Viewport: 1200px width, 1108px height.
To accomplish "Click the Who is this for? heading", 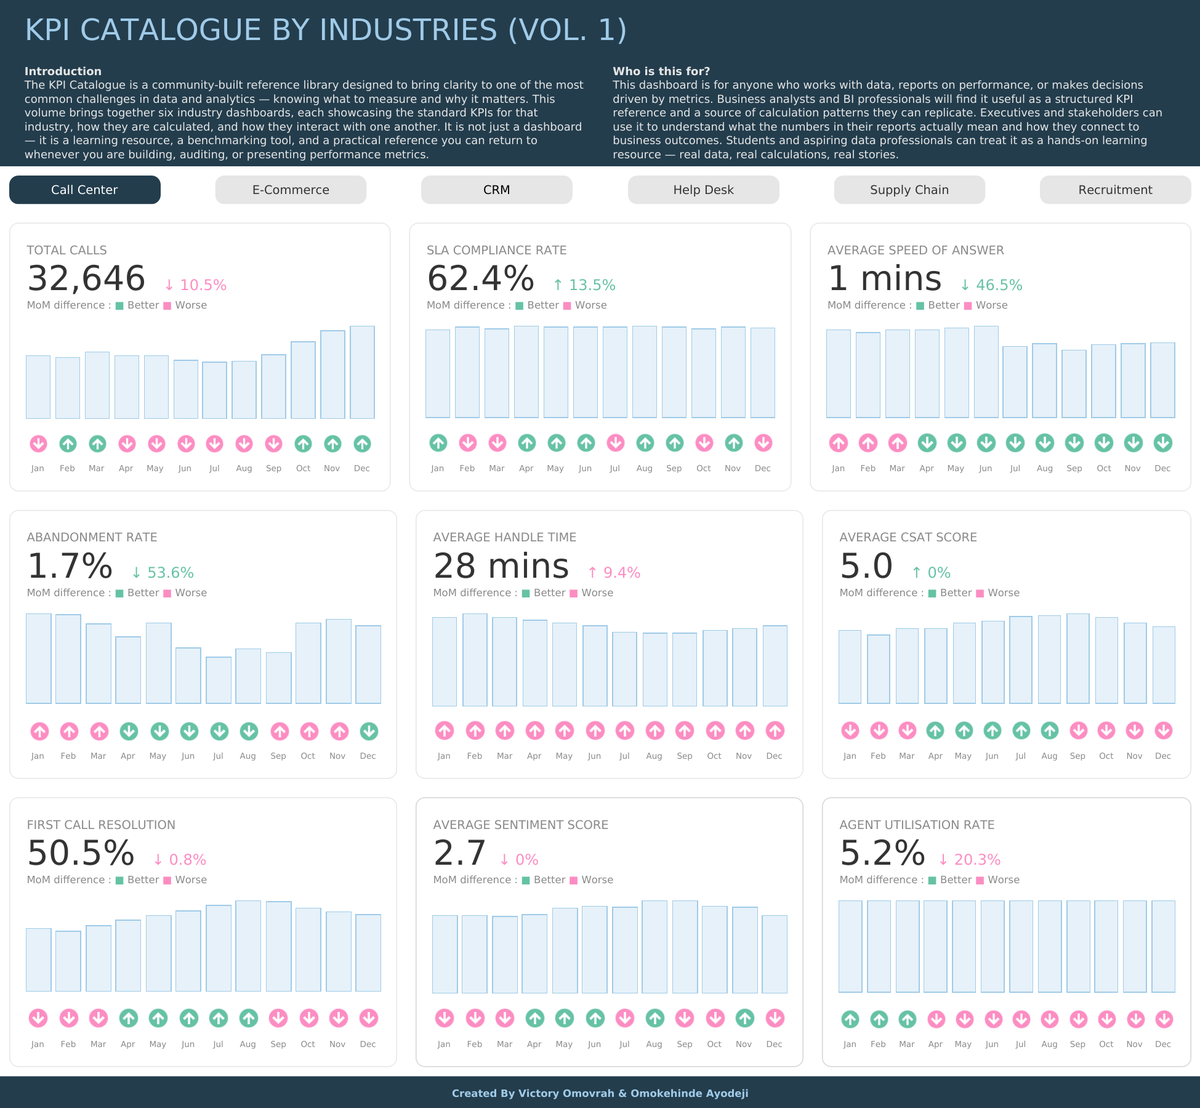I will click(662, 72).
